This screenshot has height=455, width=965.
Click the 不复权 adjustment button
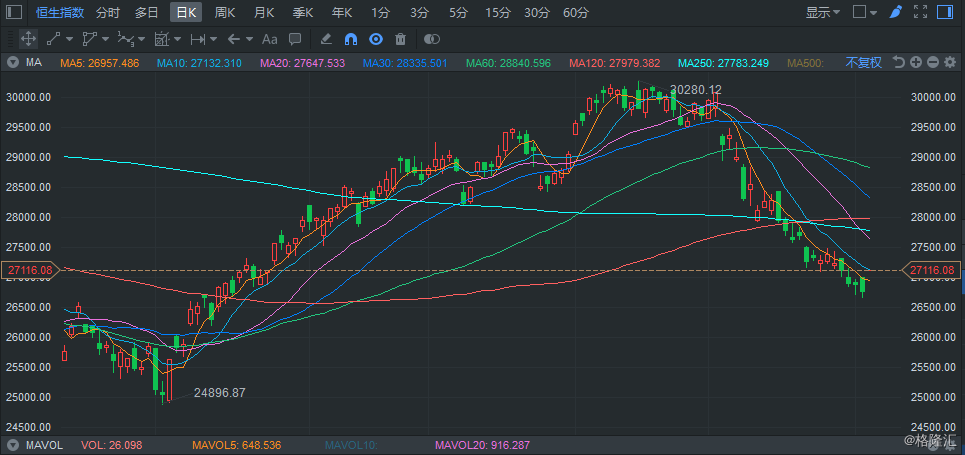[863, 62]
